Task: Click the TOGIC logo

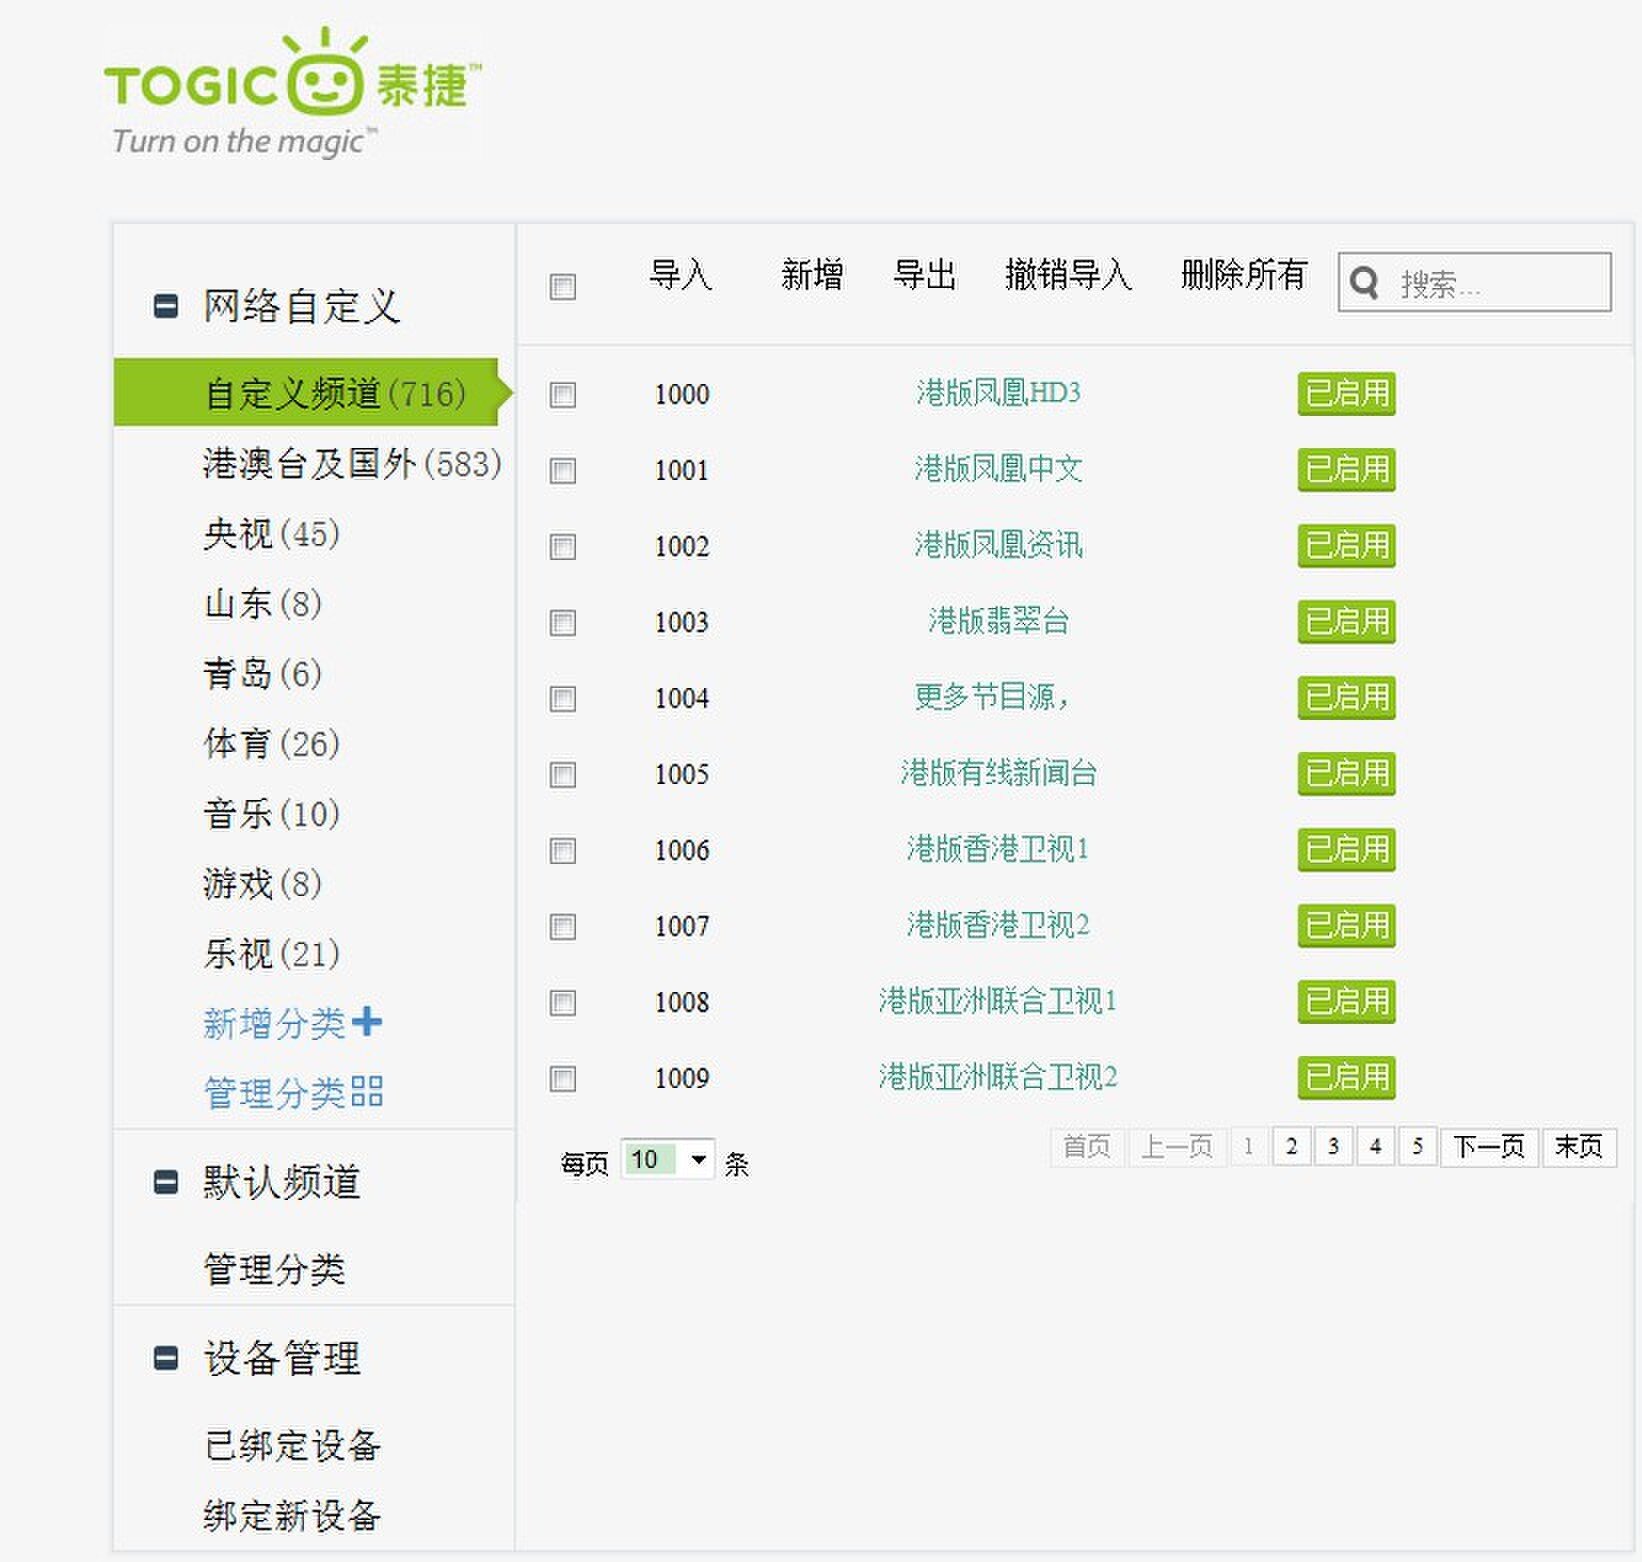Action: pos(292,93)
